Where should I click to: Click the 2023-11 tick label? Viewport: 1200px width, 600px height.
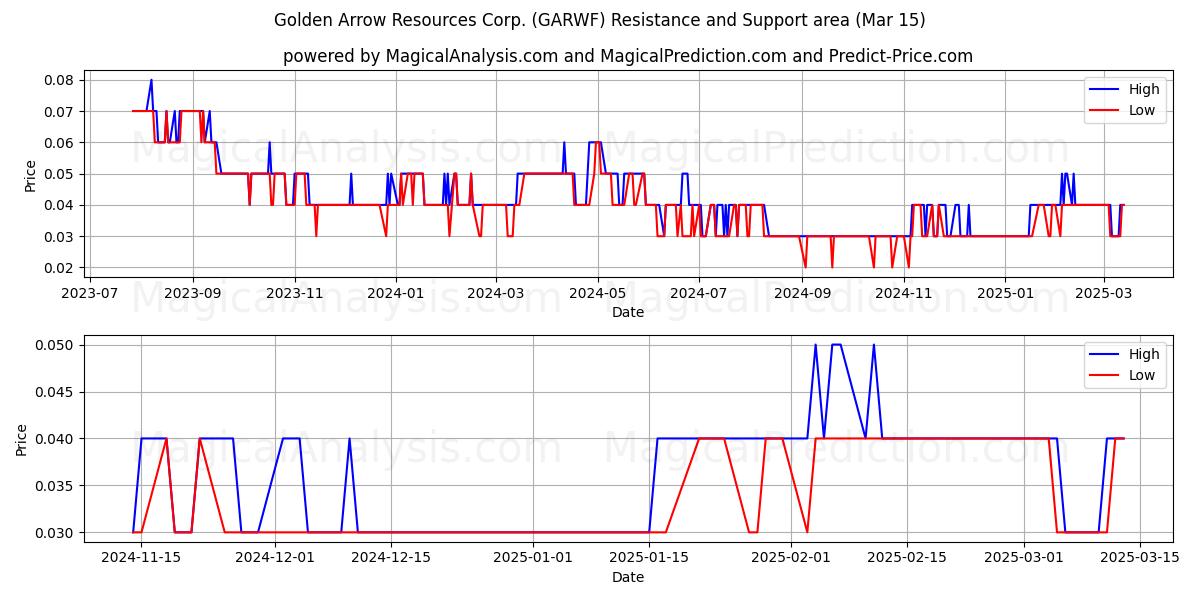click(x=295, y=293)
